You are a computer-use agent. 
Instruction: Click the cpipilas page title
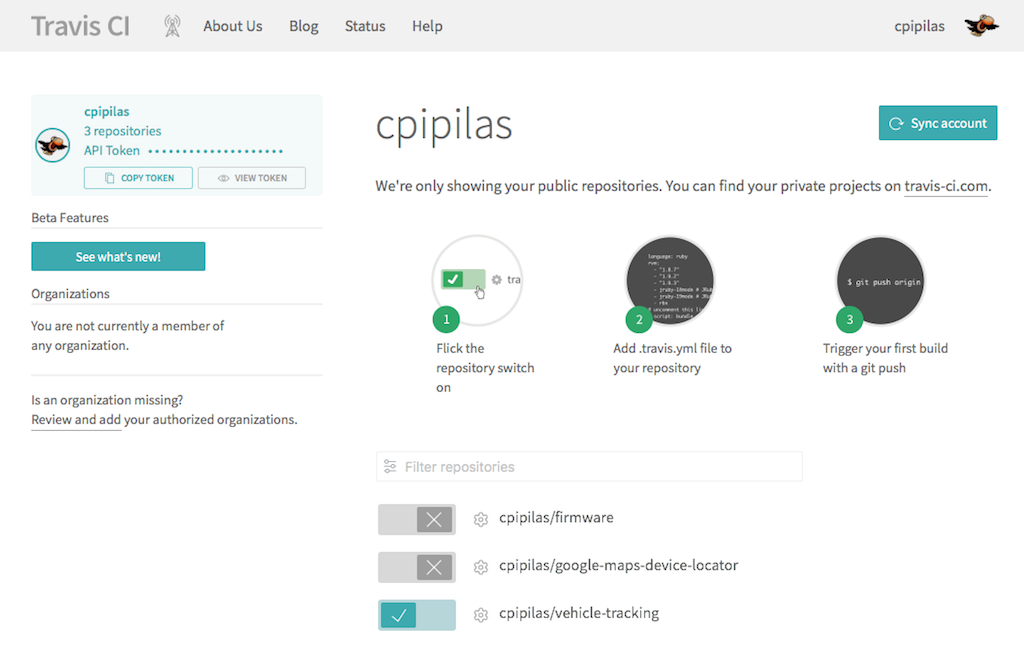[444, 125]
